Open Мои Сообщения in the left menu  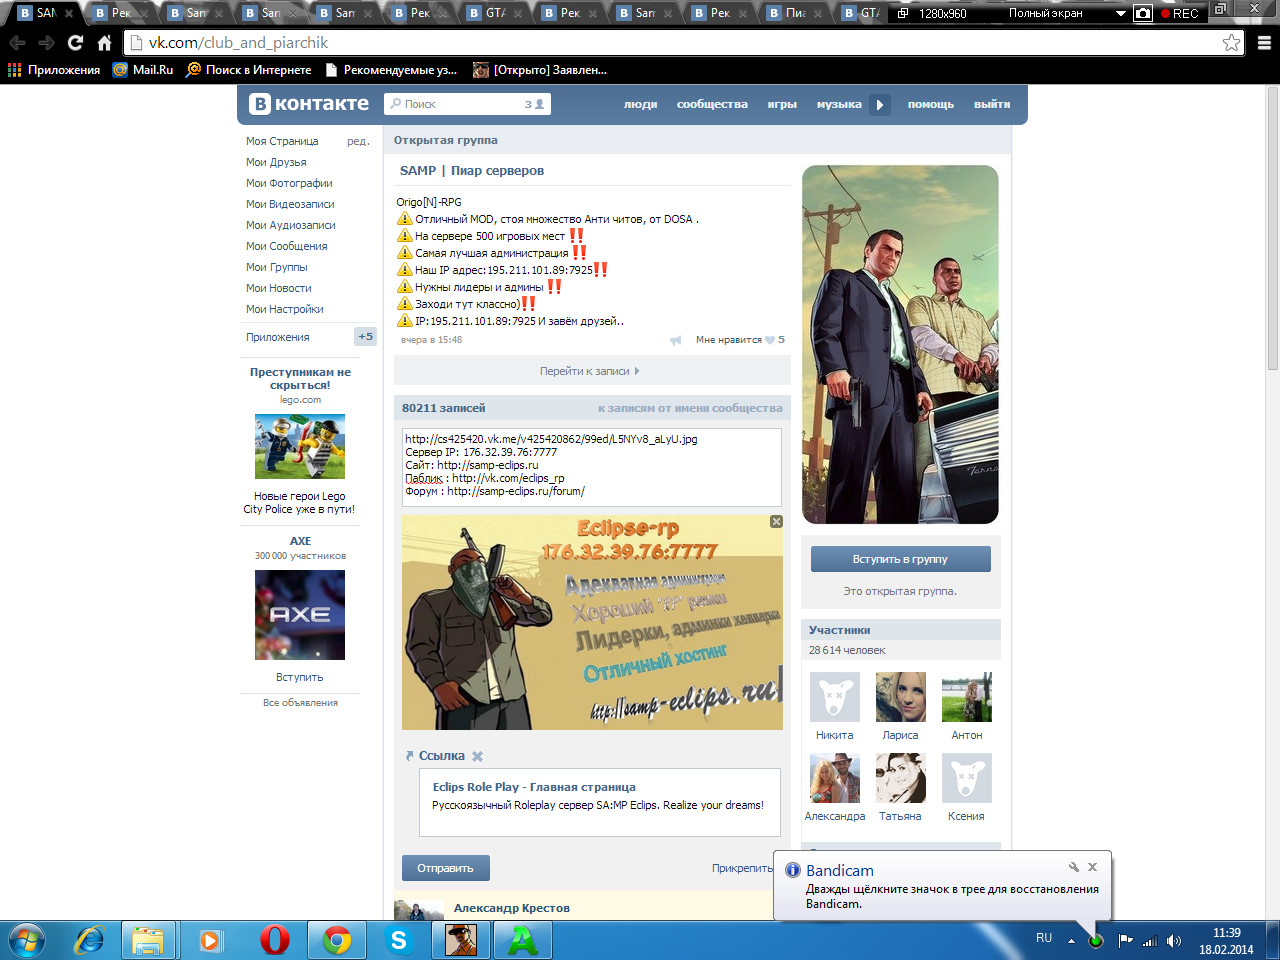287,246
